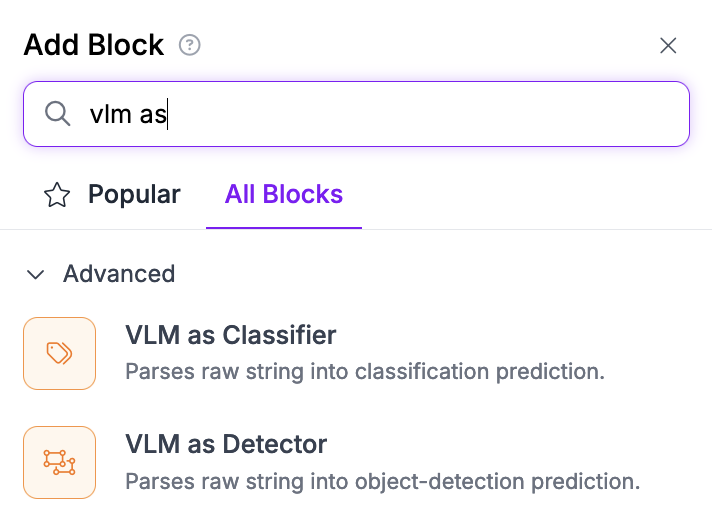Click the classification prediction description text

365,372
